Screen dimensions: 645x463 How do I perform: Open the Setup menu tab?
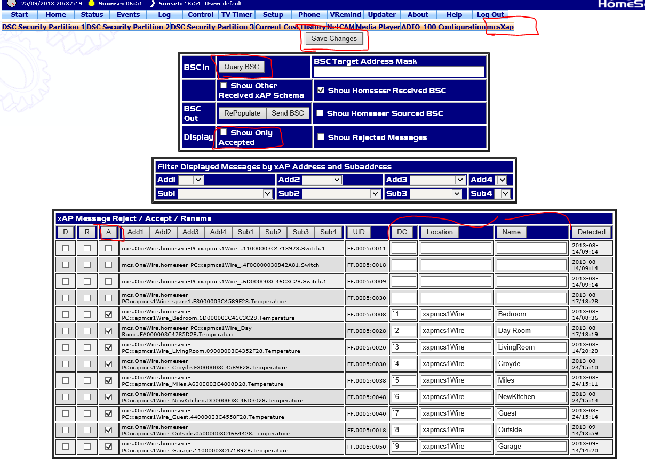click(x=272, y=16)
